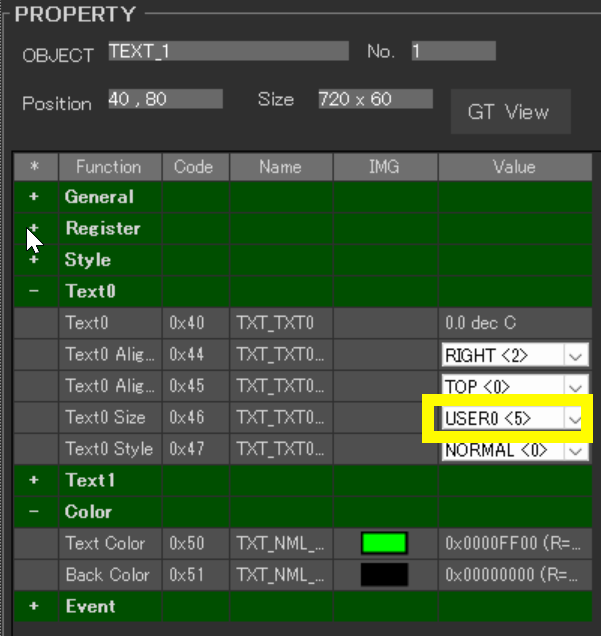This screenshot has height=636, width=601.
Task: Edit the OBJECT name field TEXT_1
Action: point(228,52)
